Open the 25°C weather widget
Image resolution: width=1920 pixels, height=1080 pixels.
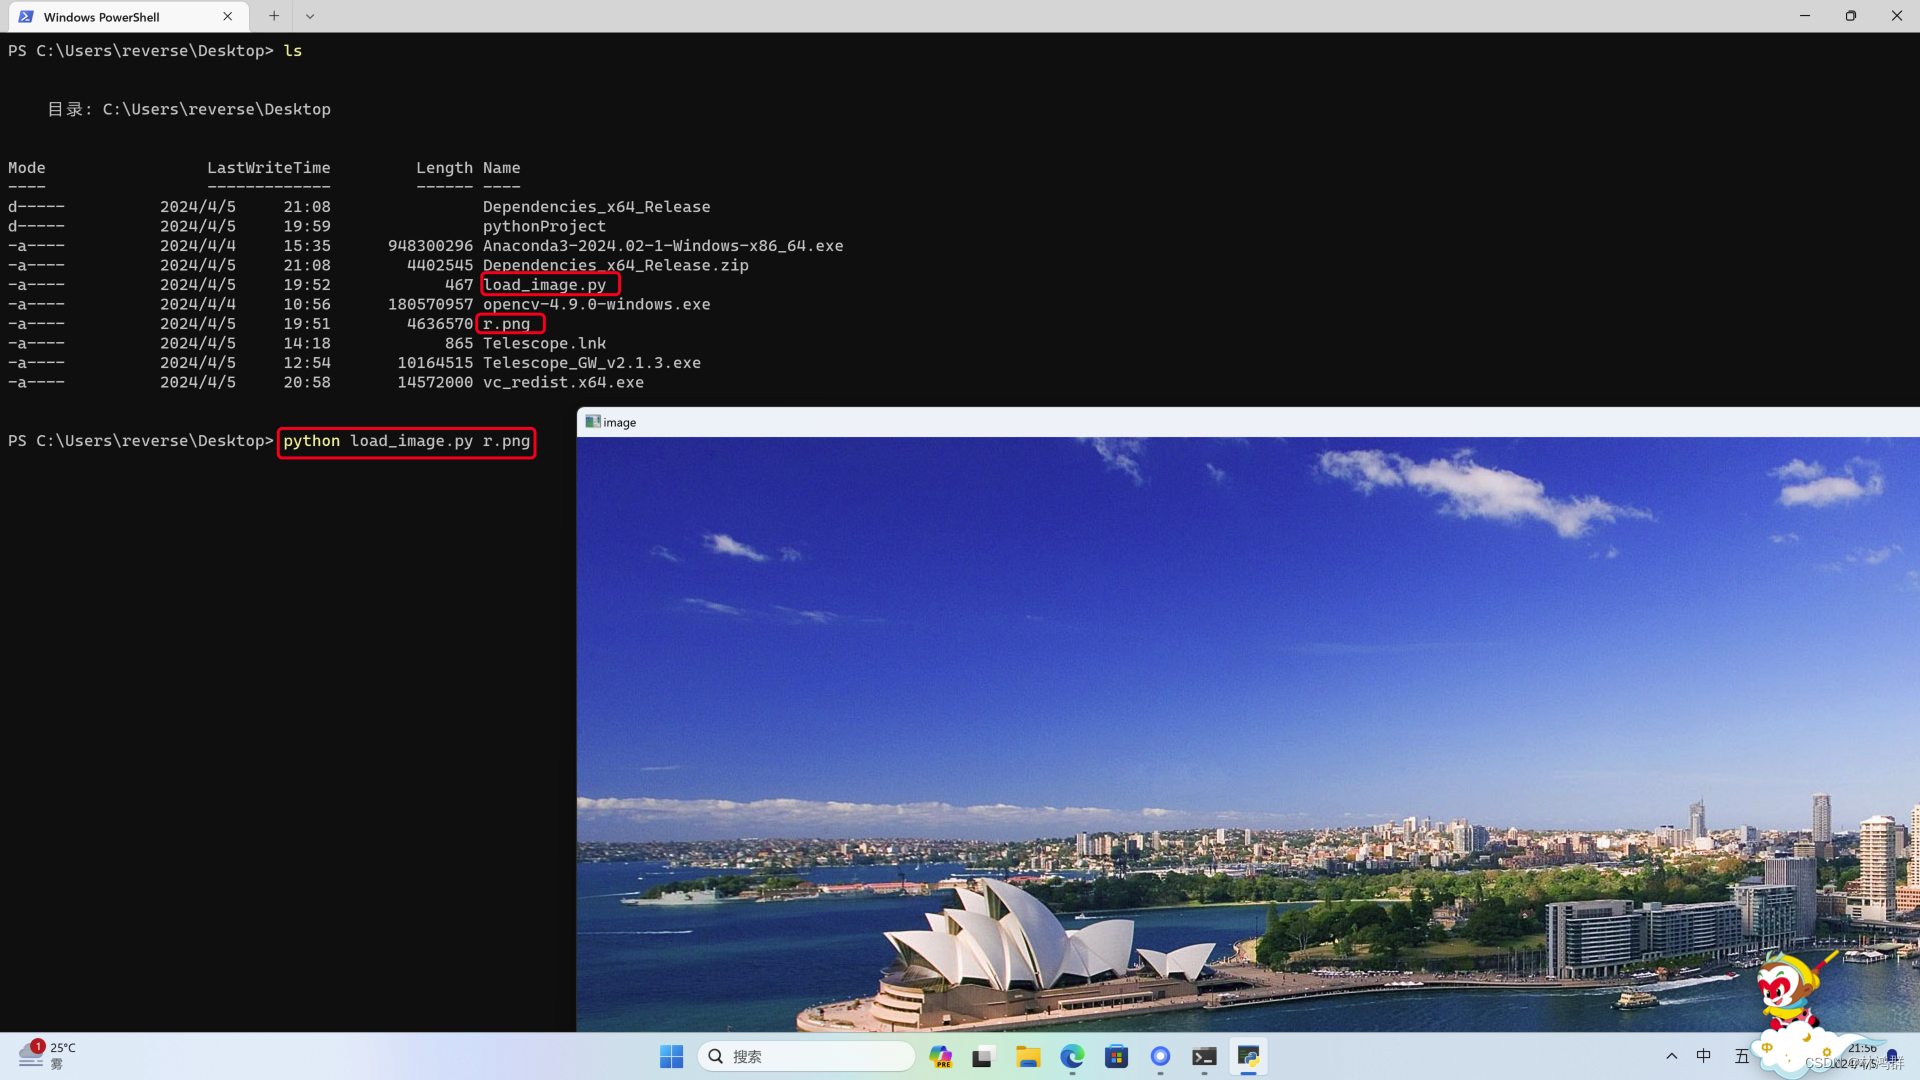pos(45,1055)
